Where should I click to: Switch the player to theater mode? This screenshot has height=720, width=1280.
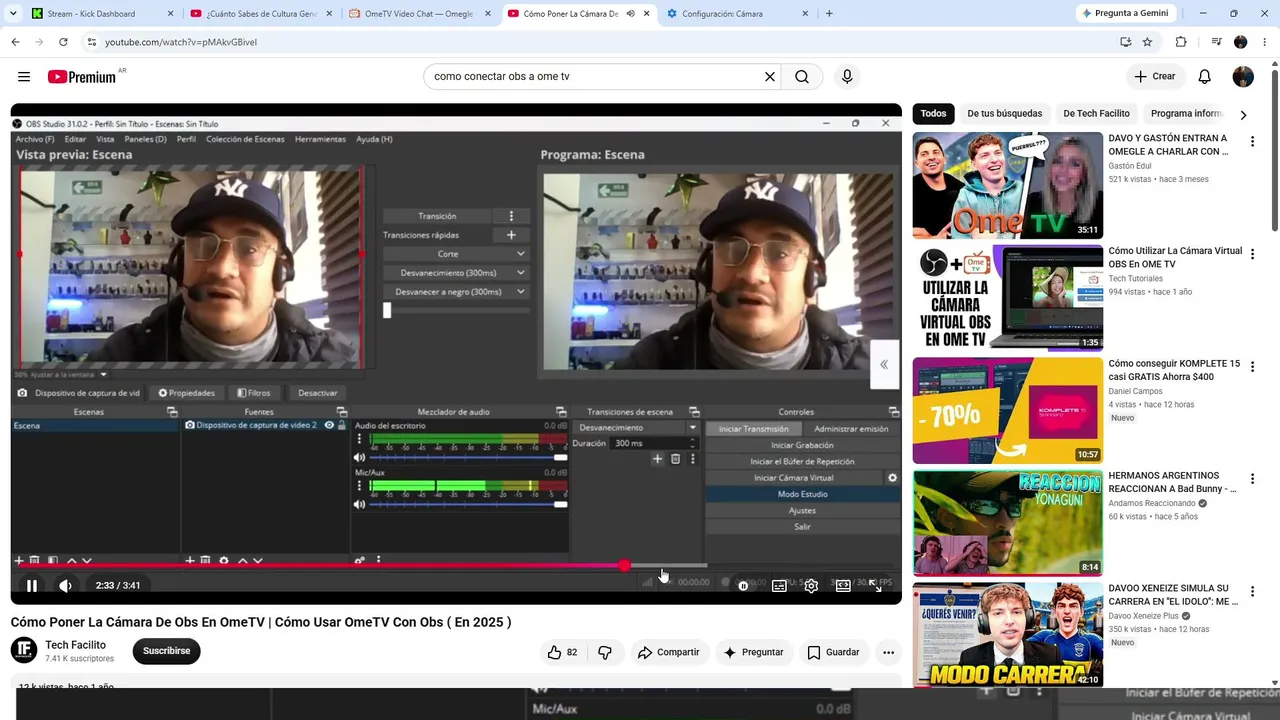point(843,586)
